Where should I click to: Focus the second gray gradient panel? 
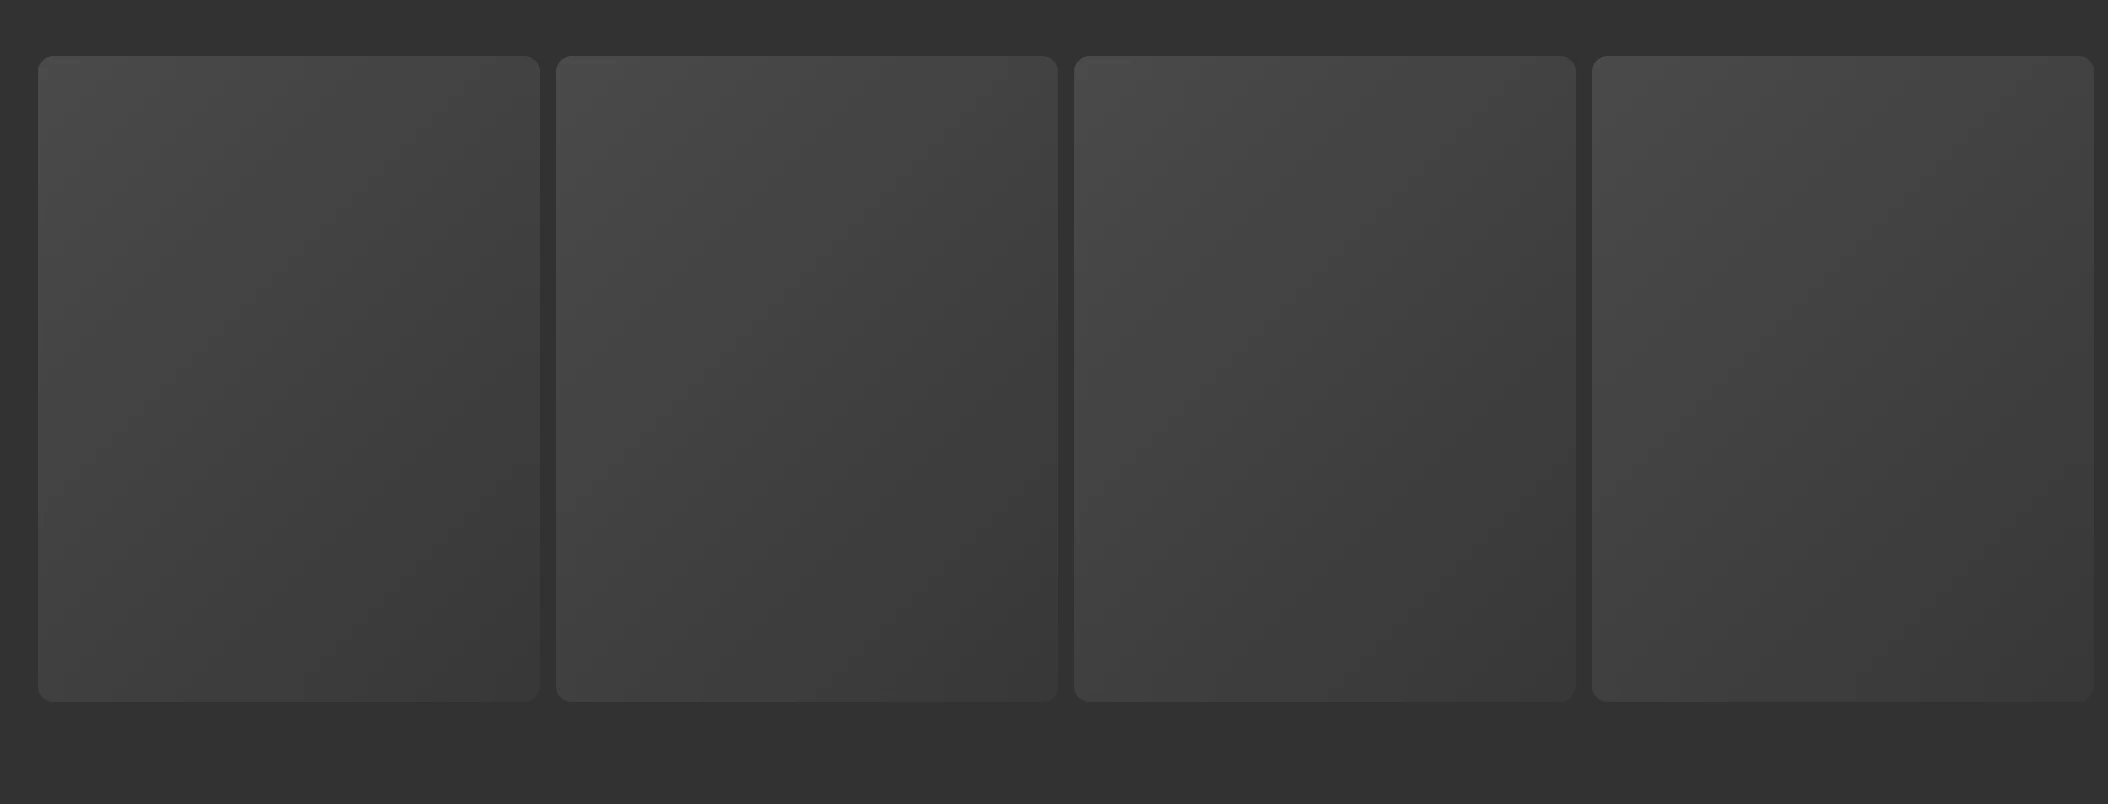[x=807, y=379]
